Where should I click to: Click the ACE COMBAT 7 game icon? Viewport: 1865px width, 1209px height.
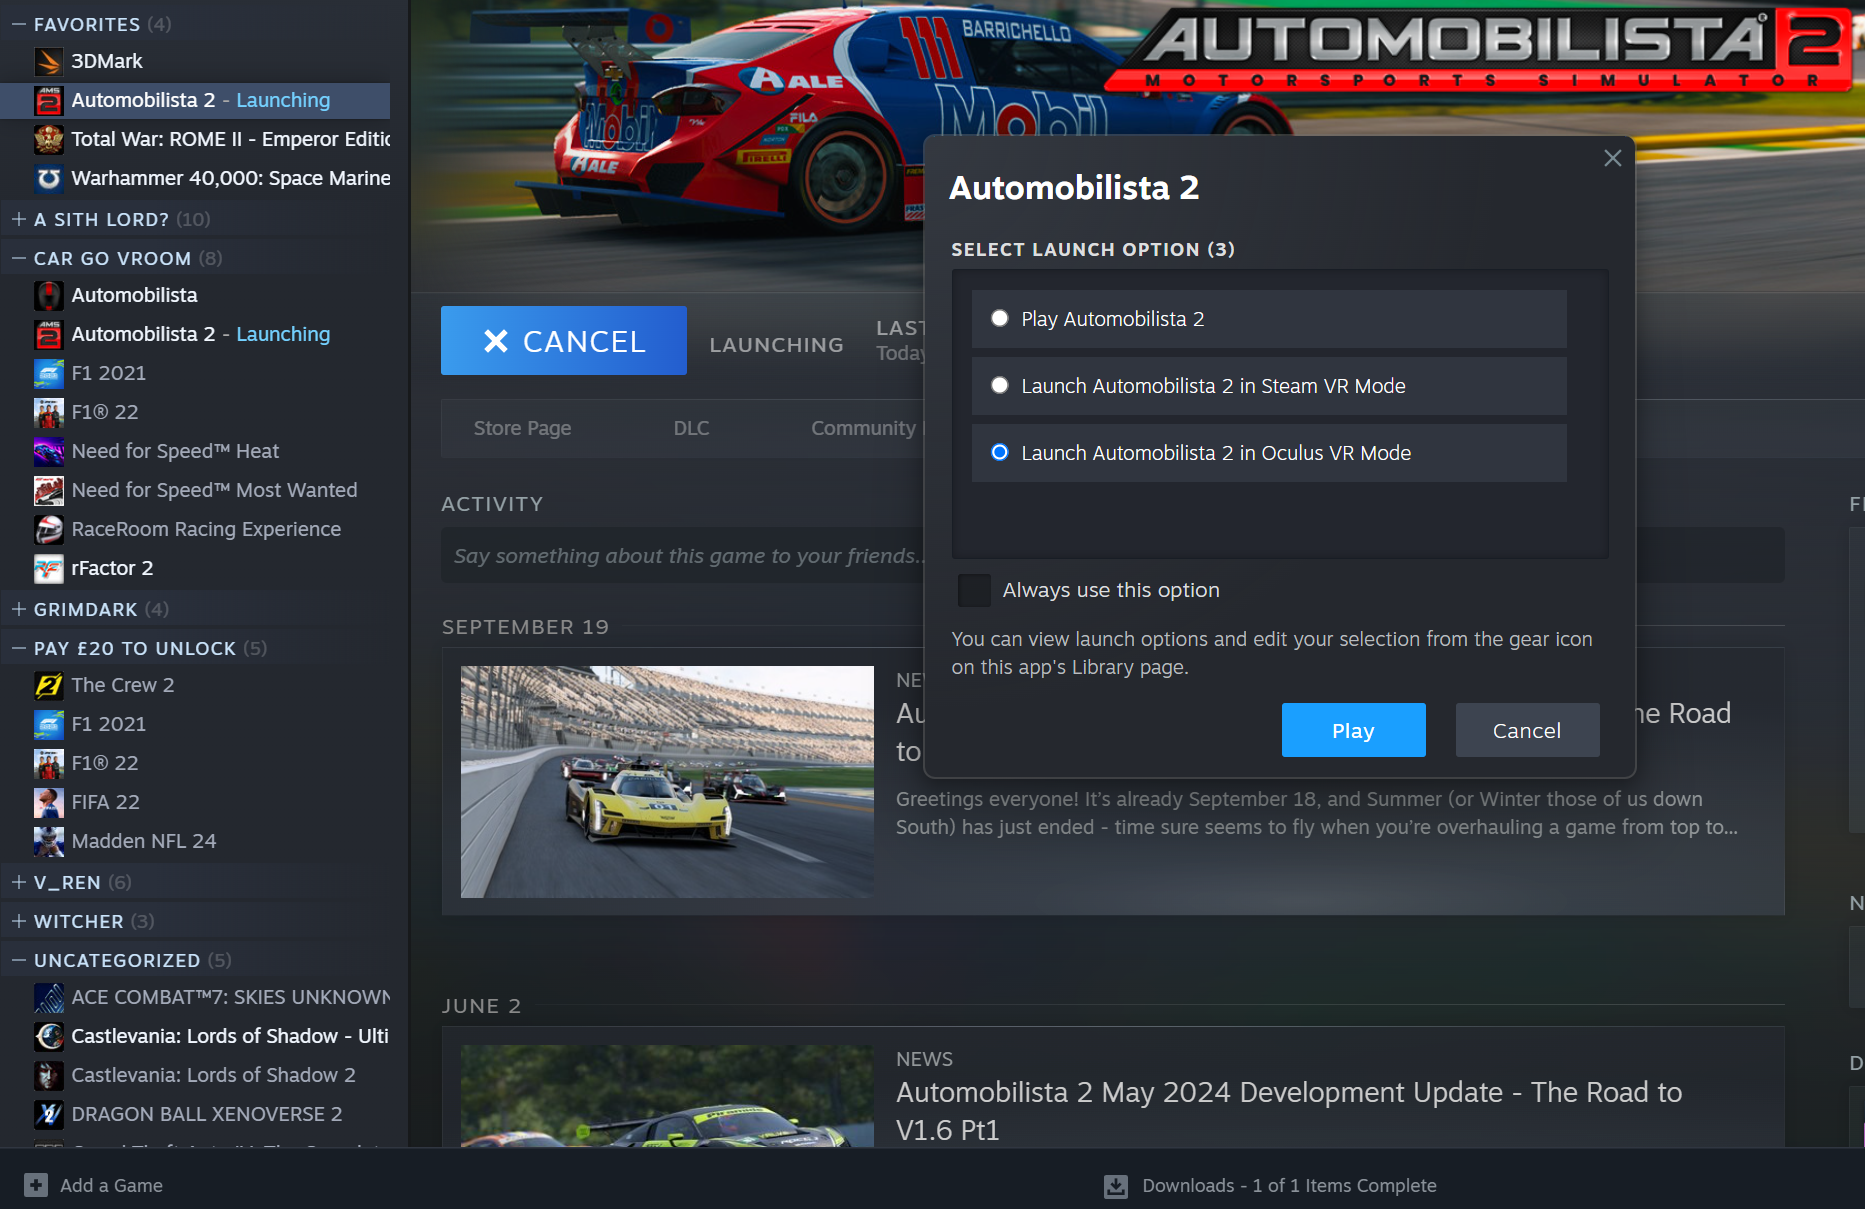coord(48,998)
